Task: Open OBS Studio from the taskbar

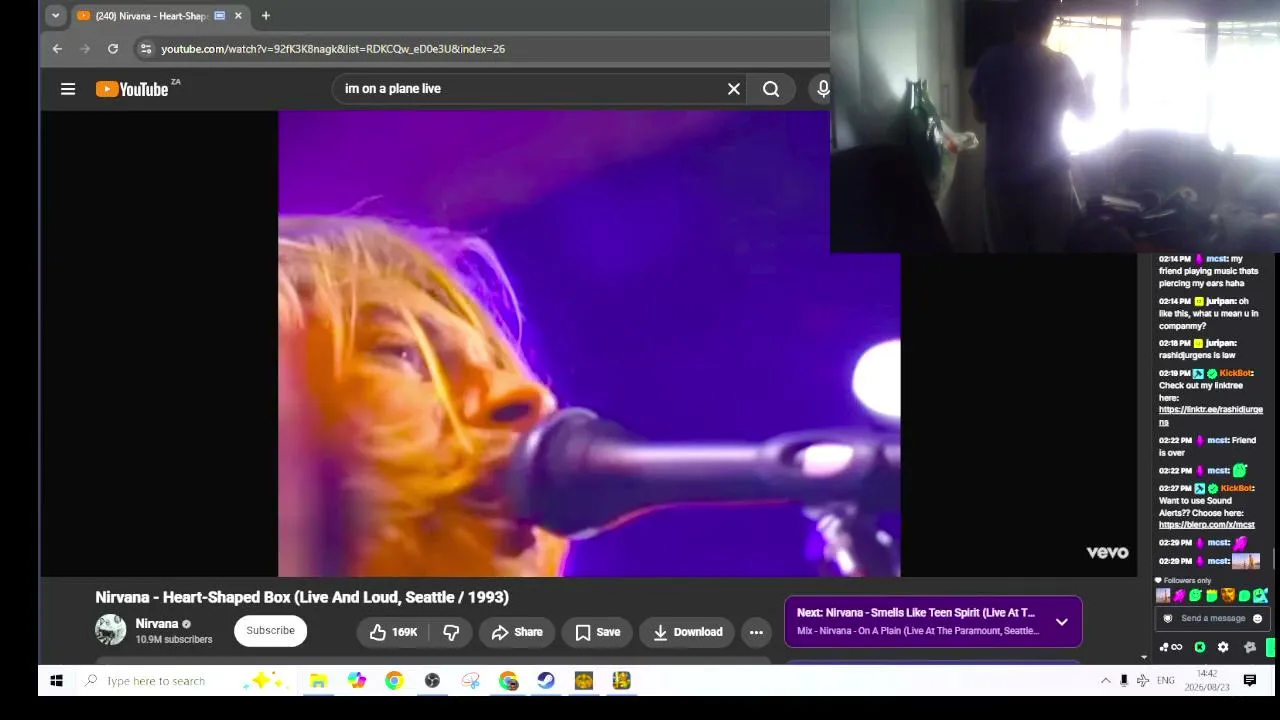Action: pyautogui.click(x=432, y=681)
